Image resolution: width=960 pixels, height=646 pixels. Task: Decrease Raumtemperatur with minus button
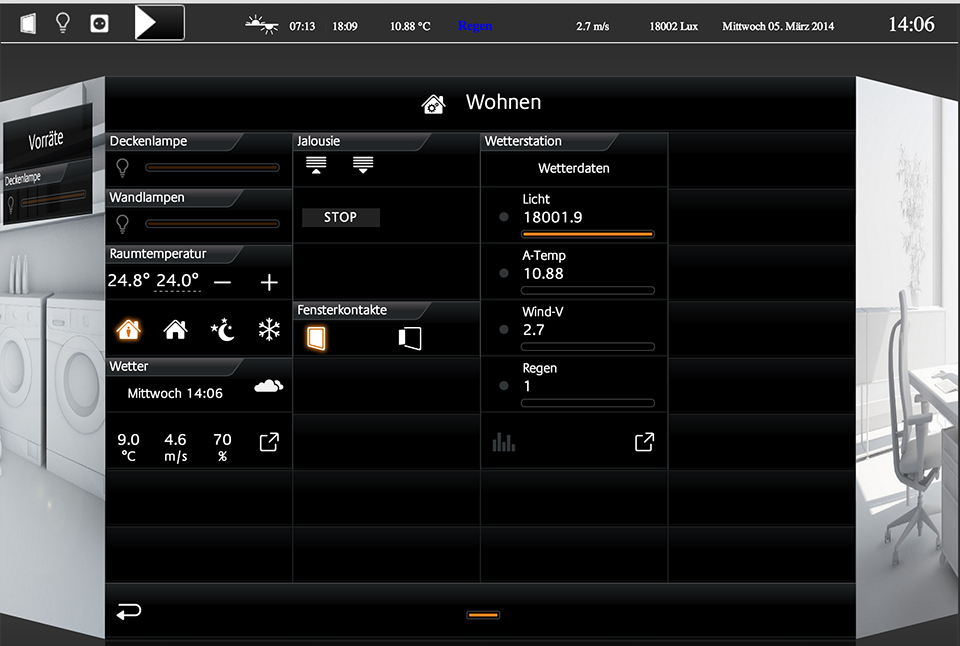(222, 283)
